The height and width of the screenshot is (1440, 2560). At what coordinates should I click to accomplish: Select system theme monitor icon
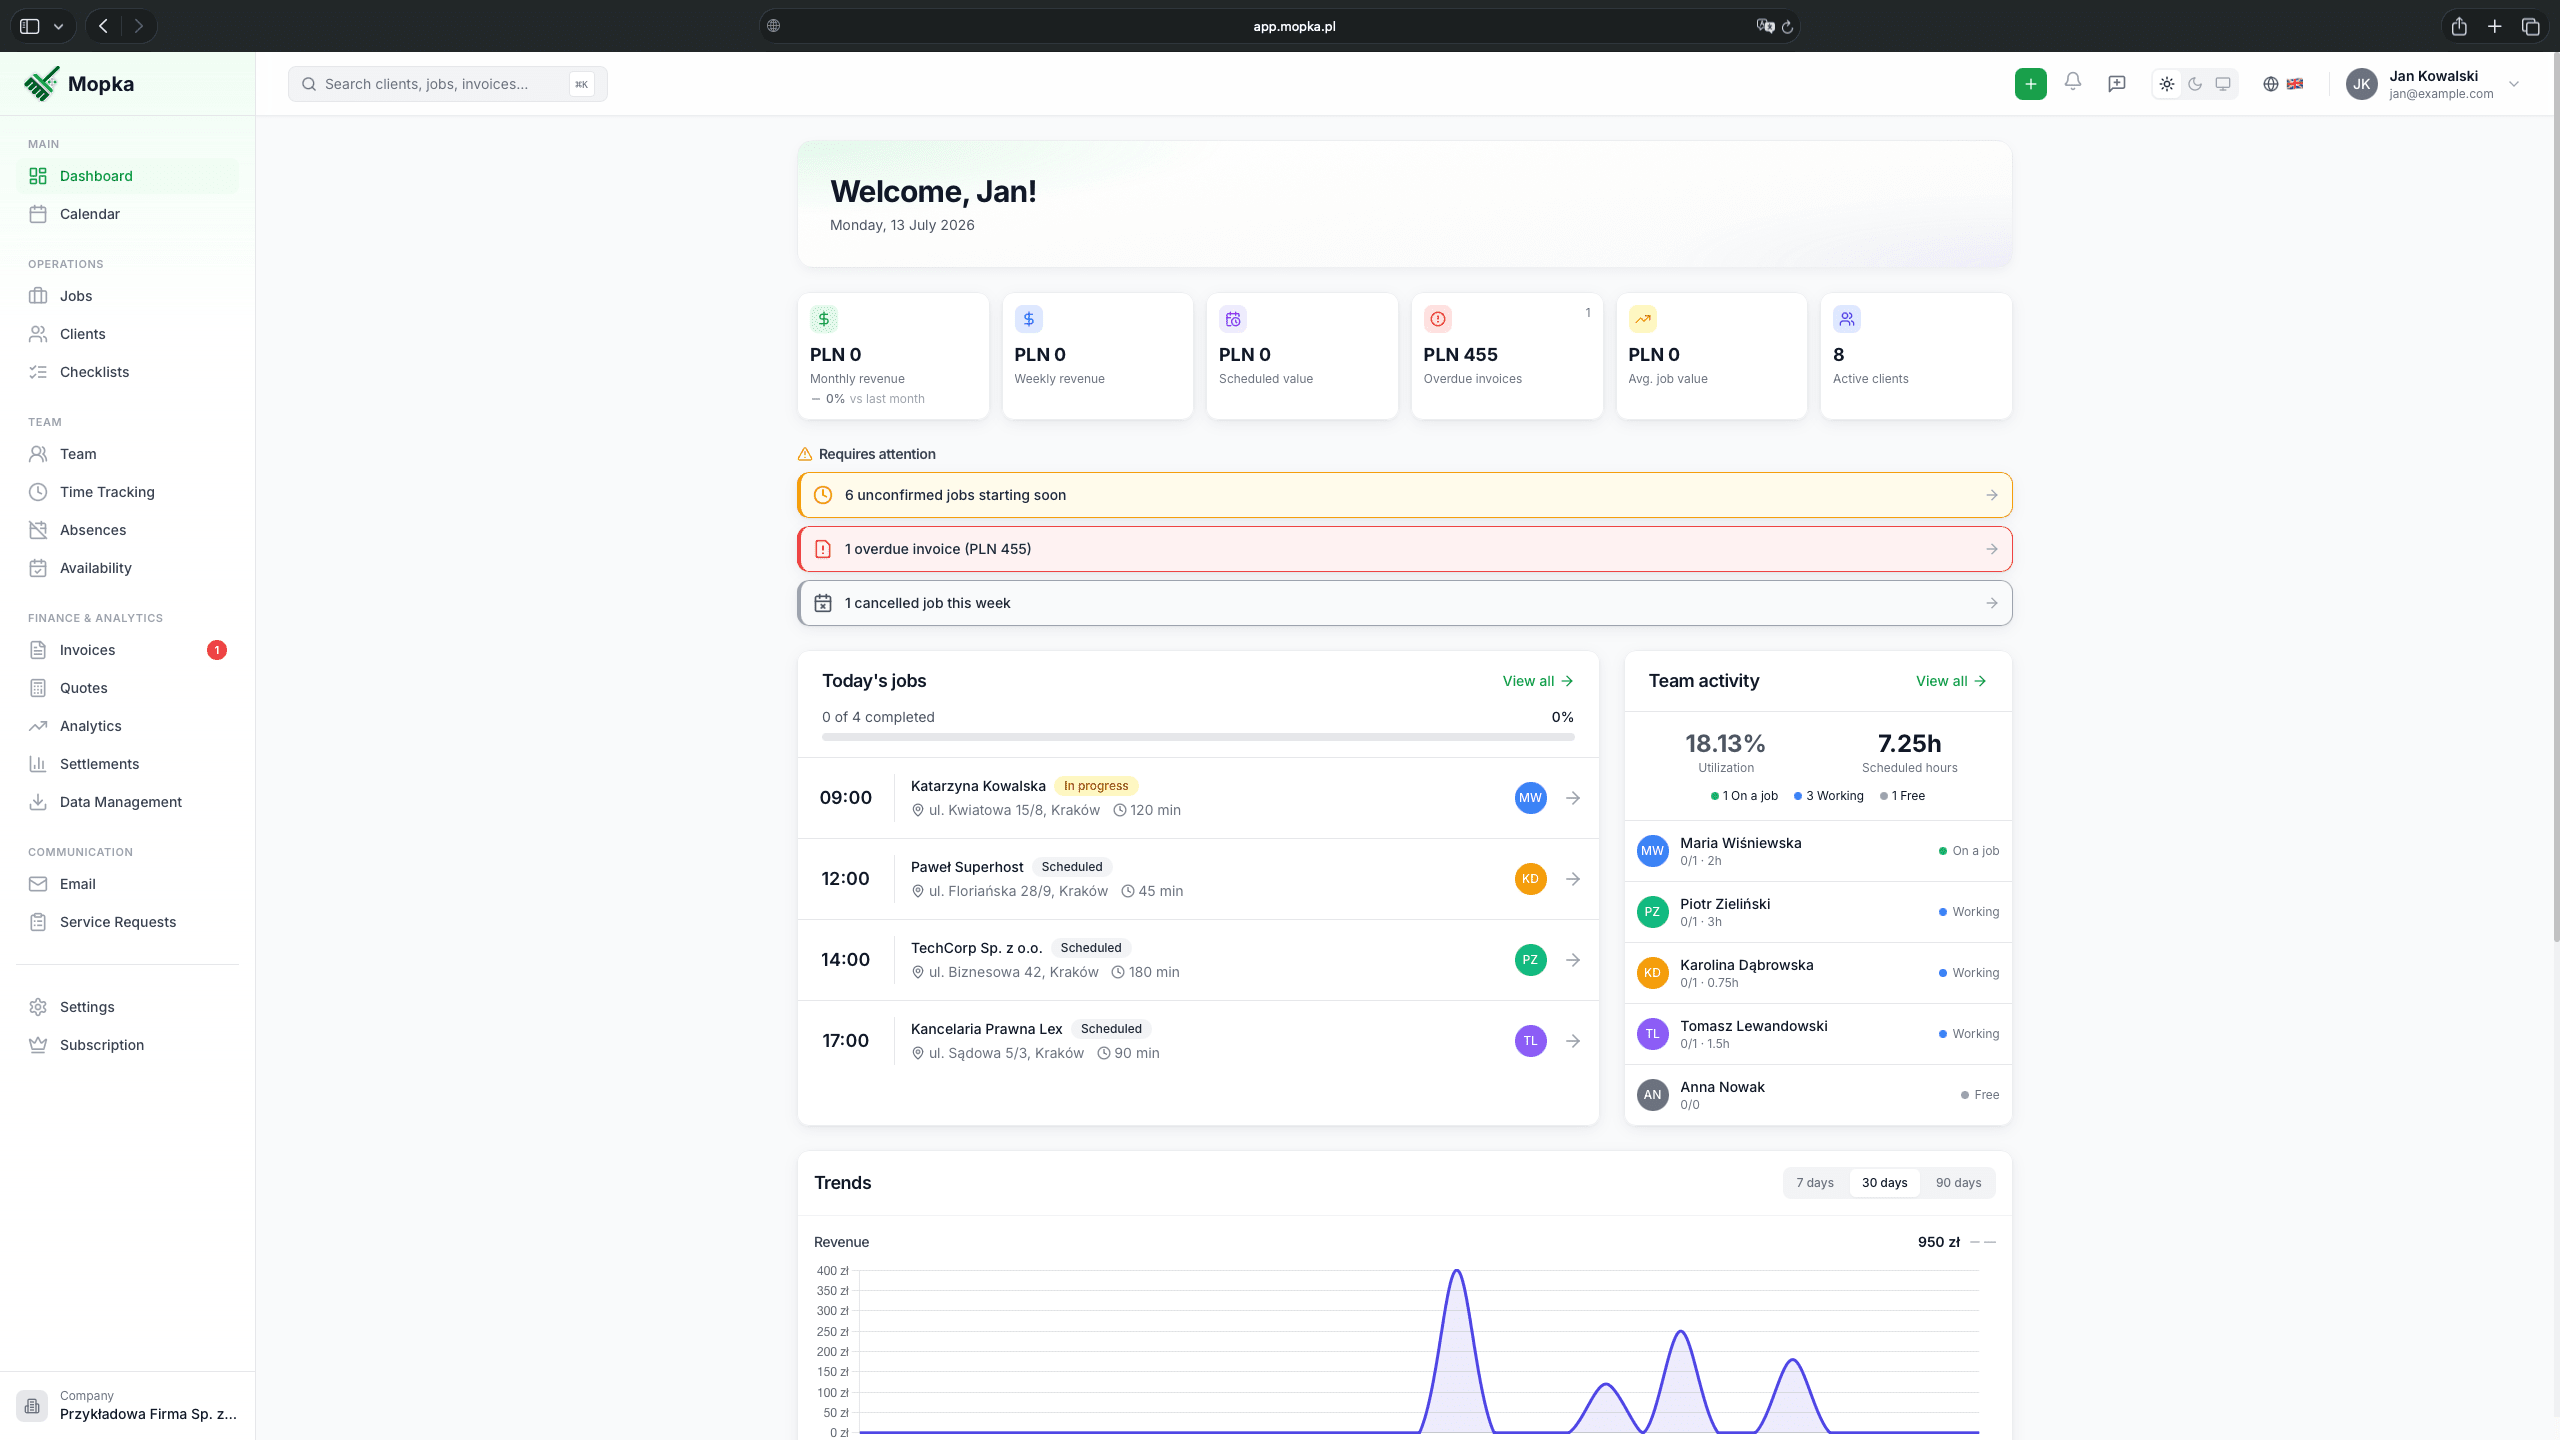[x=2223, y=84]
